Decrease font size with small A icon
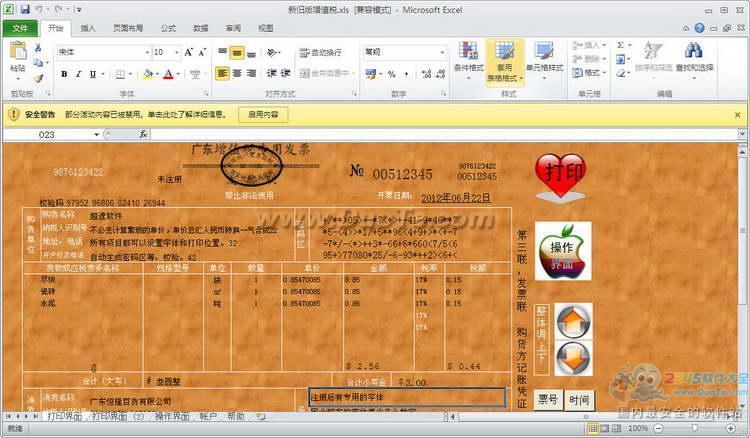Screen dimensions: 750x438 [x=202, y=52]
